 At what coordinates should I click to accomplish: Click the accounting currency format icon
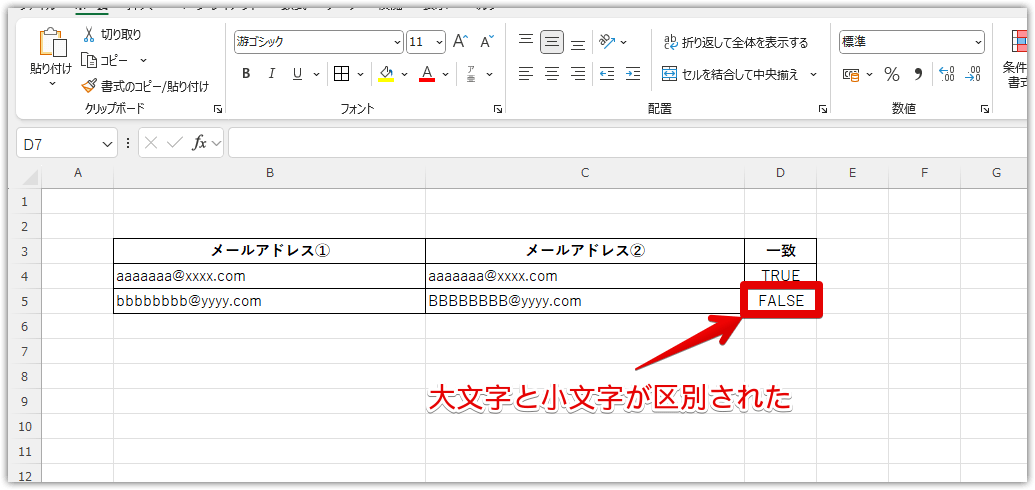851,74
